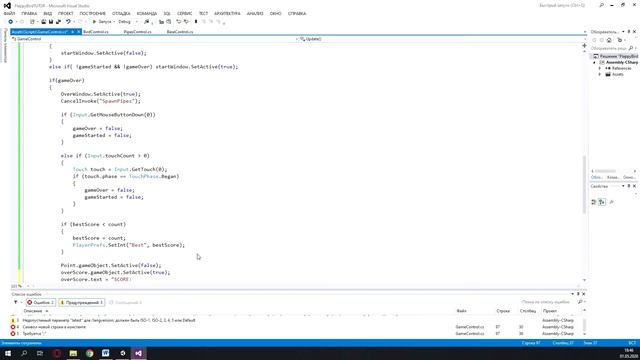Image resolution: width=640 pixels, height=360 pixels.
Task: Click the Properties pages wrench icon
Action: [x=611, y=202]
